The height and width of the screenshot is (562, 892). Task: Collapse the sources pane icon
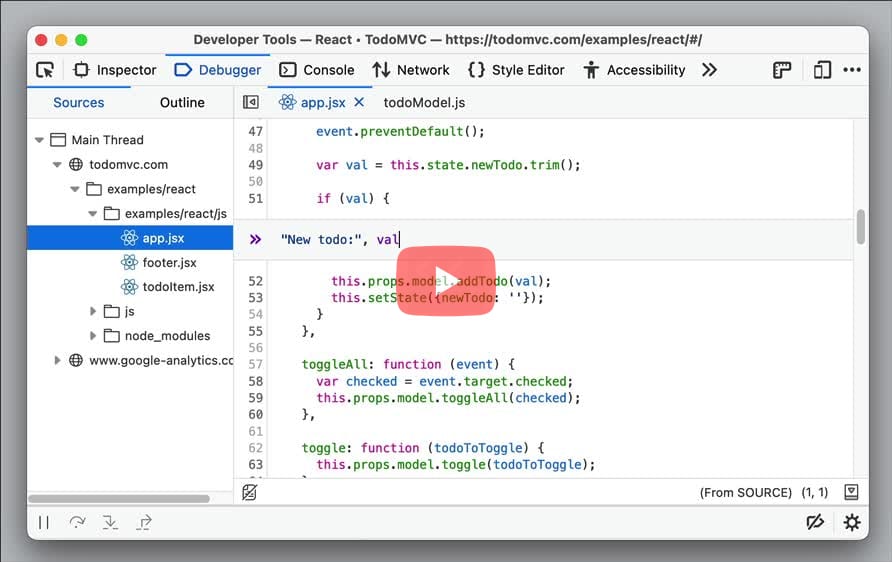(x=251, y=102)
